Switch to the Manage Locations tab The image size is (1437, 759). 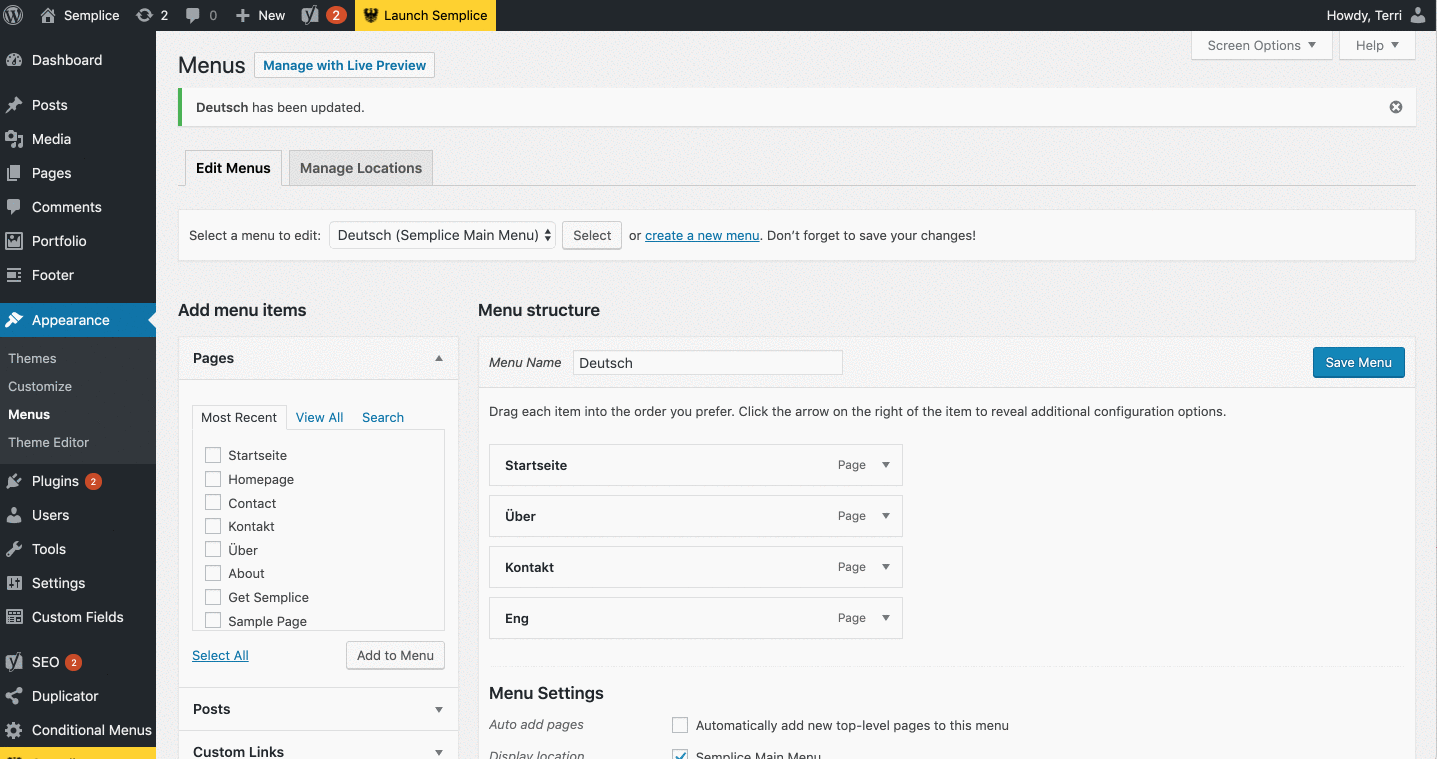click(x=360, y=167)
